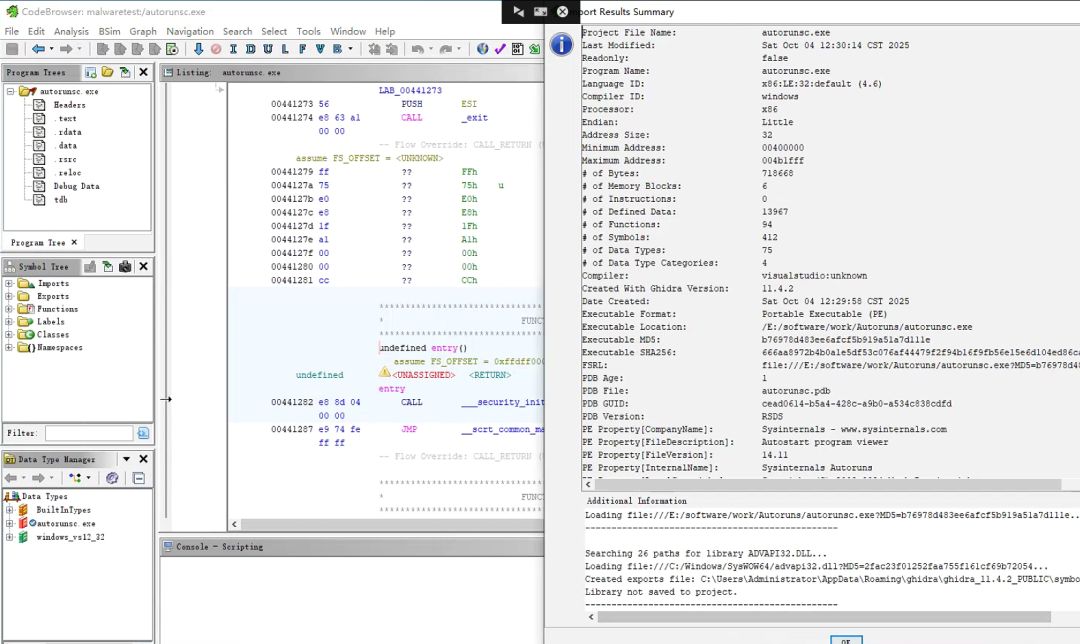Click the filter options icon in Symbol Tree
This screenshot has width=1080, height=644.
[143, 433]
